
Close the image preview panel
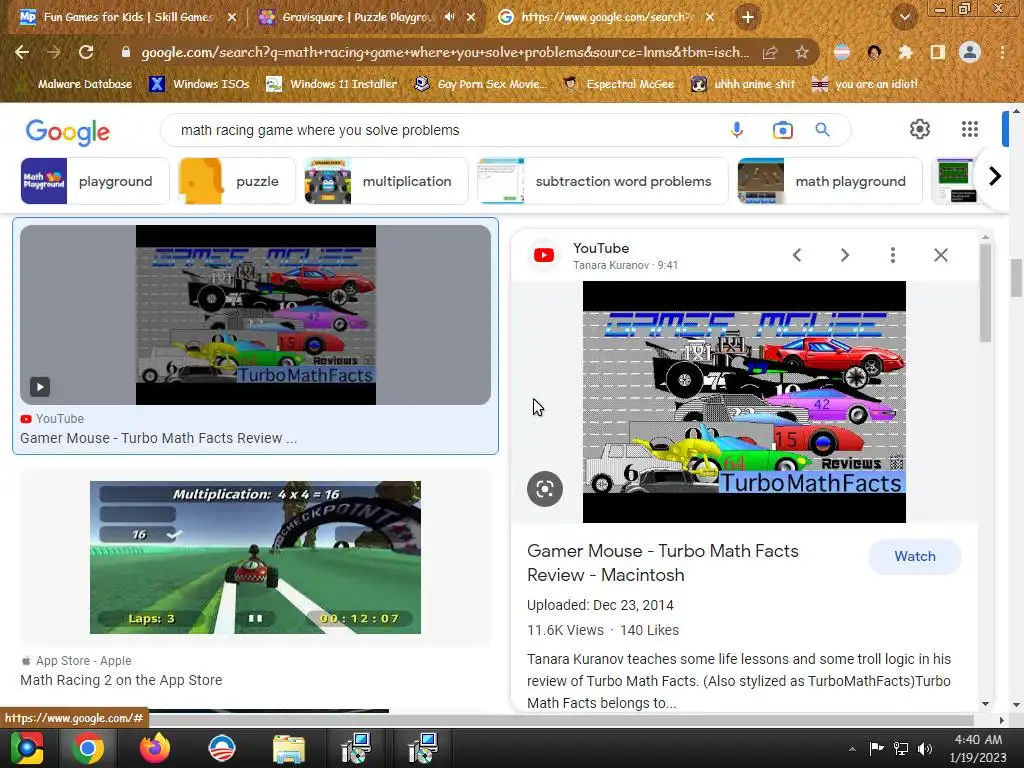click(x=940, y=255)
